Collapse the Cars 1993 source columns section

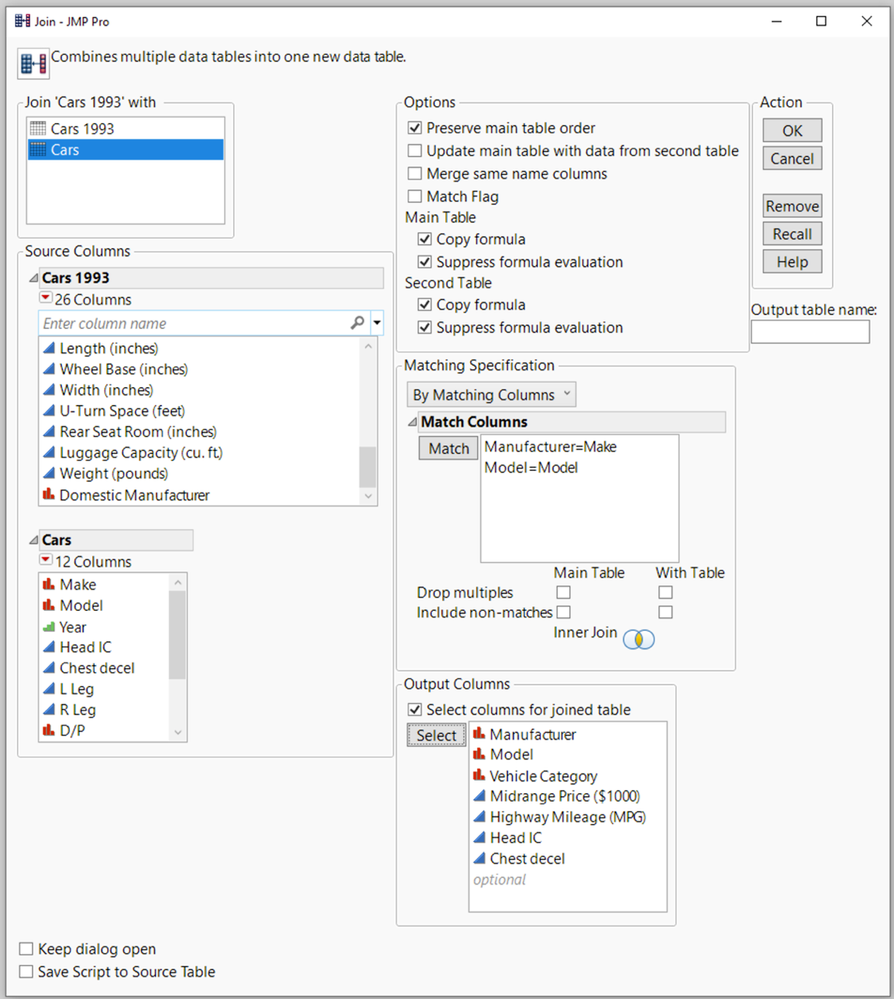34,278
